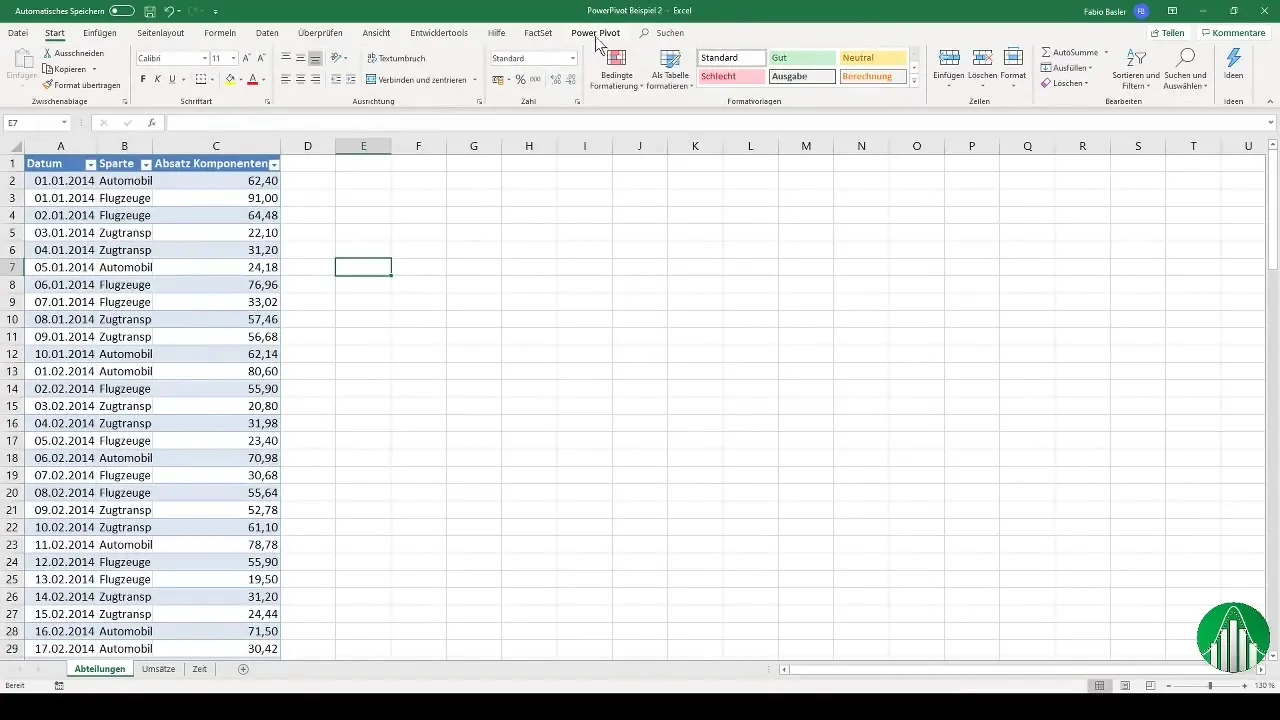Open the font name Calibri dropdown

tap(206, 58)
